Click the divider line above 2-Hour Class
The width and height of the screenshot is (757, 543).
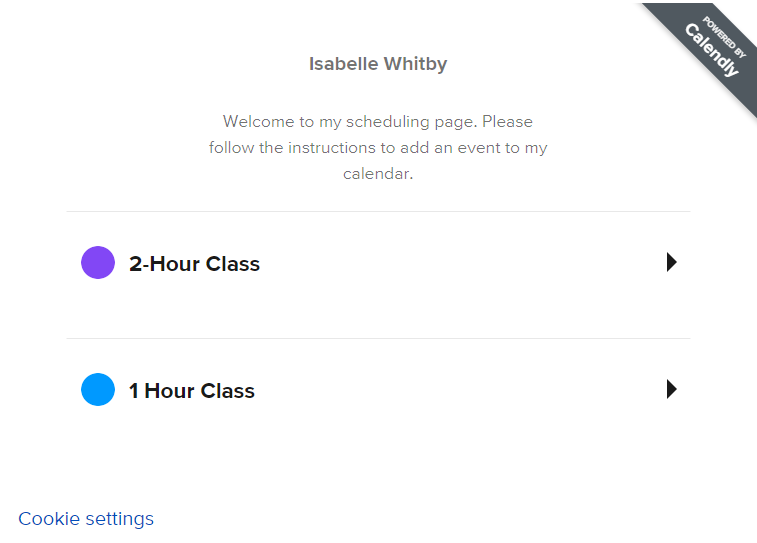pyautogui.click(x=378, y=211)
